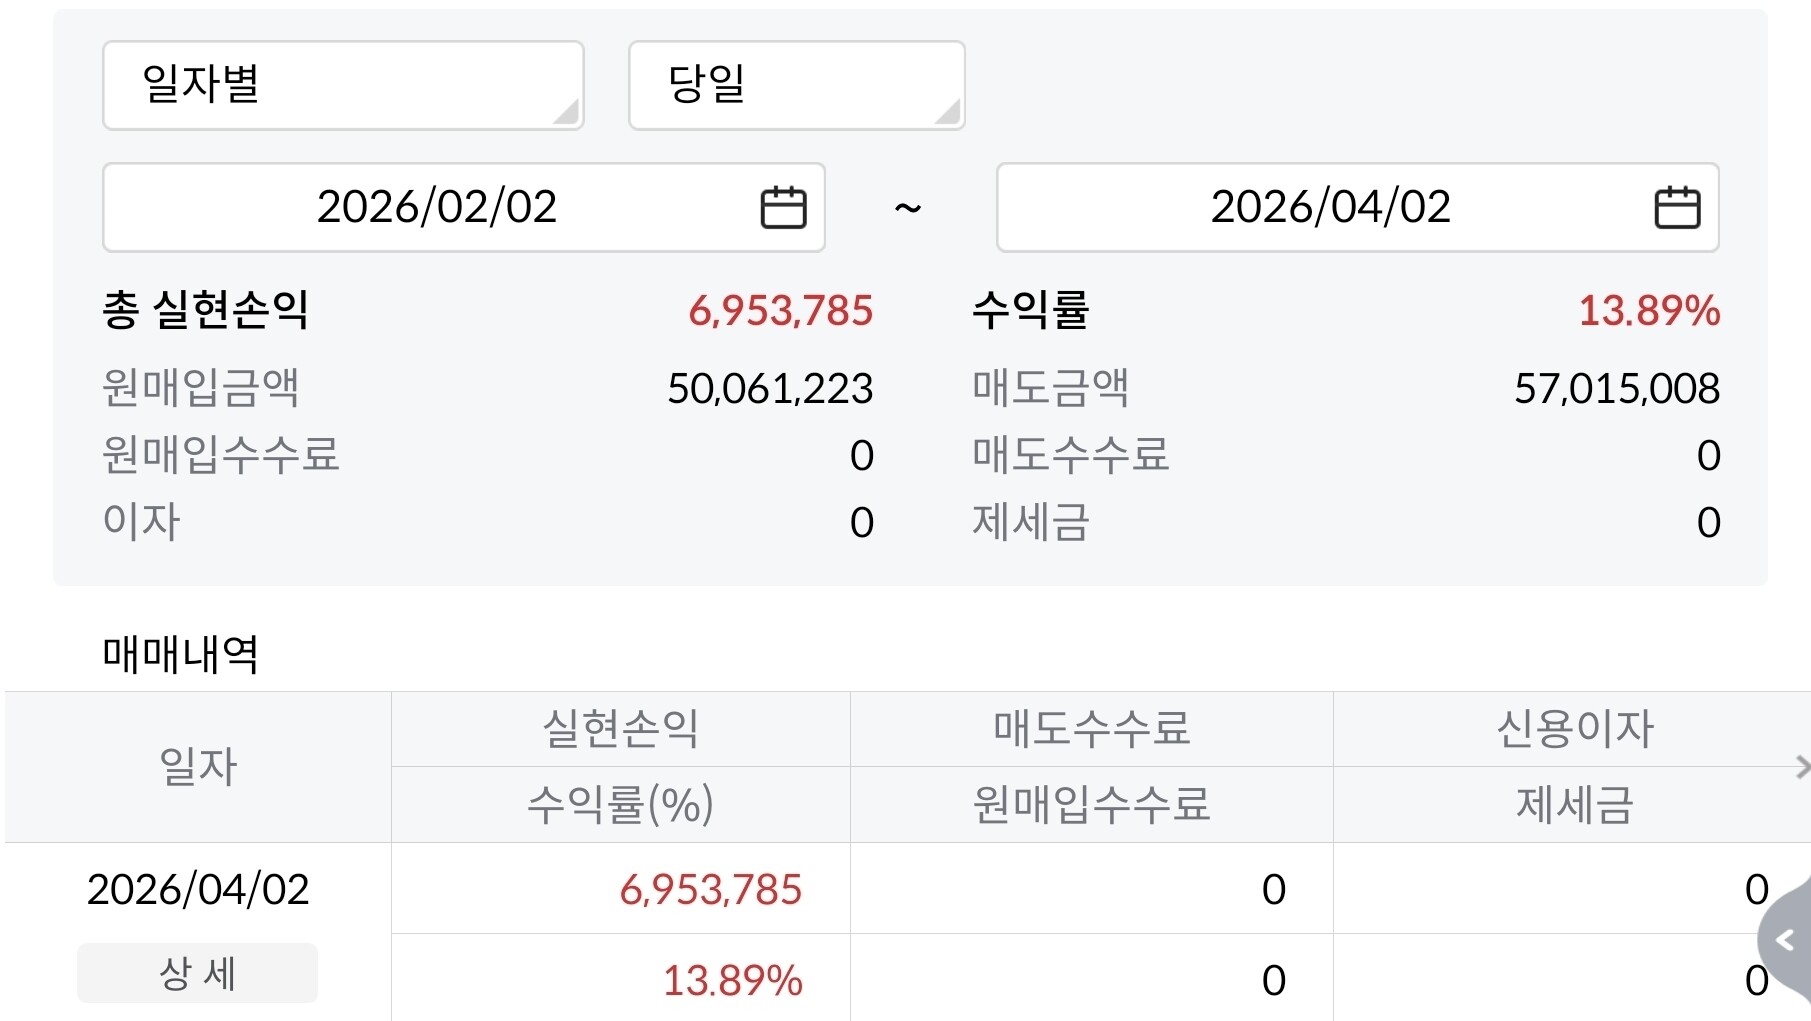
Task: Expand the 일자별 dropdown
Action: point(343,85)
